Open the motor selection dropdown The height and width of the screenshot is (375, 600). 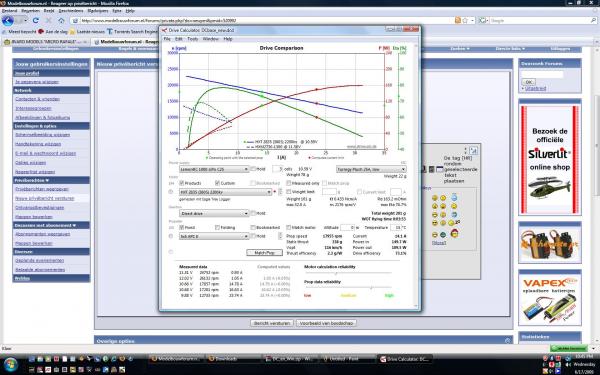(225, 192)
